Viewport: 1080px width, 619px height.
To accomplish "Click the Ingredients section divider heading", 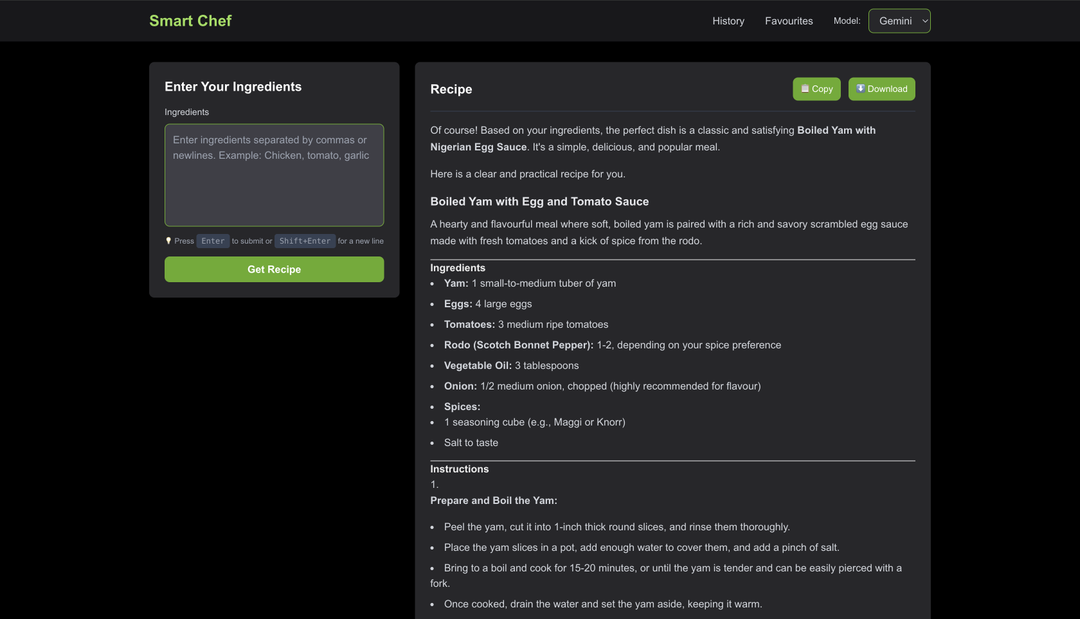I will tap(458, 267).
